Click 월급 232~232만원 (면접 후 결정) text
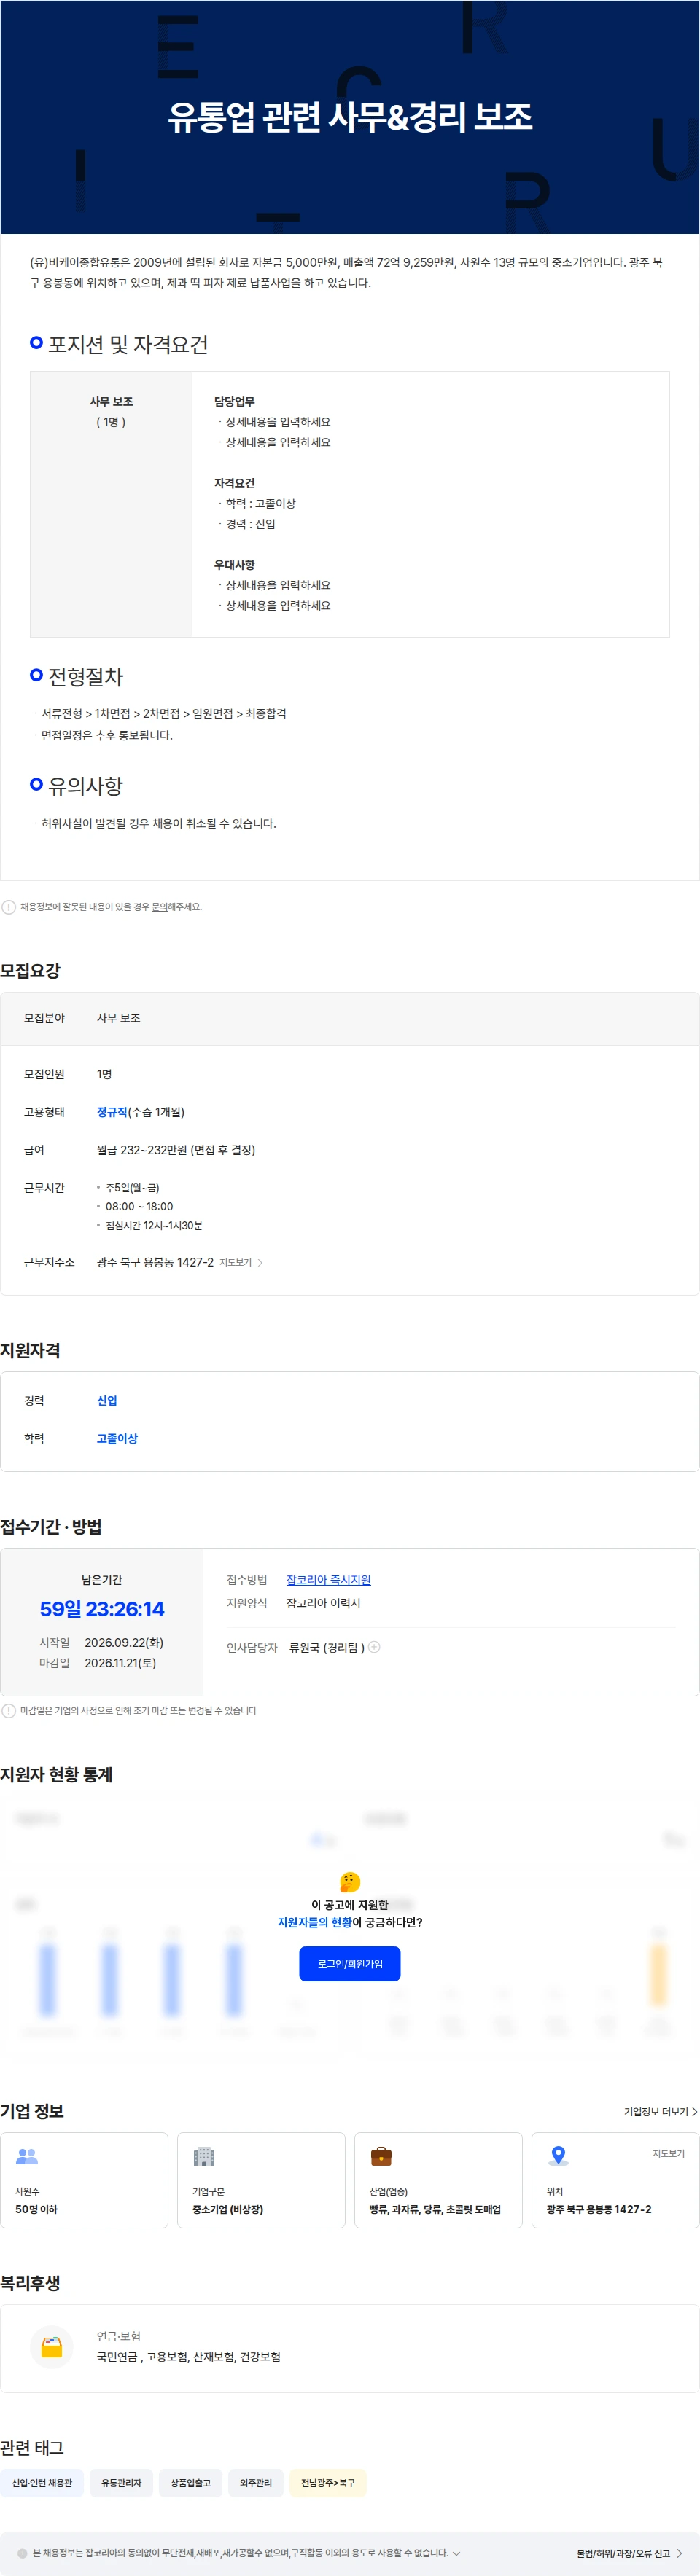The height and width of the screenshot is (2576, 700). [176, 1149]
